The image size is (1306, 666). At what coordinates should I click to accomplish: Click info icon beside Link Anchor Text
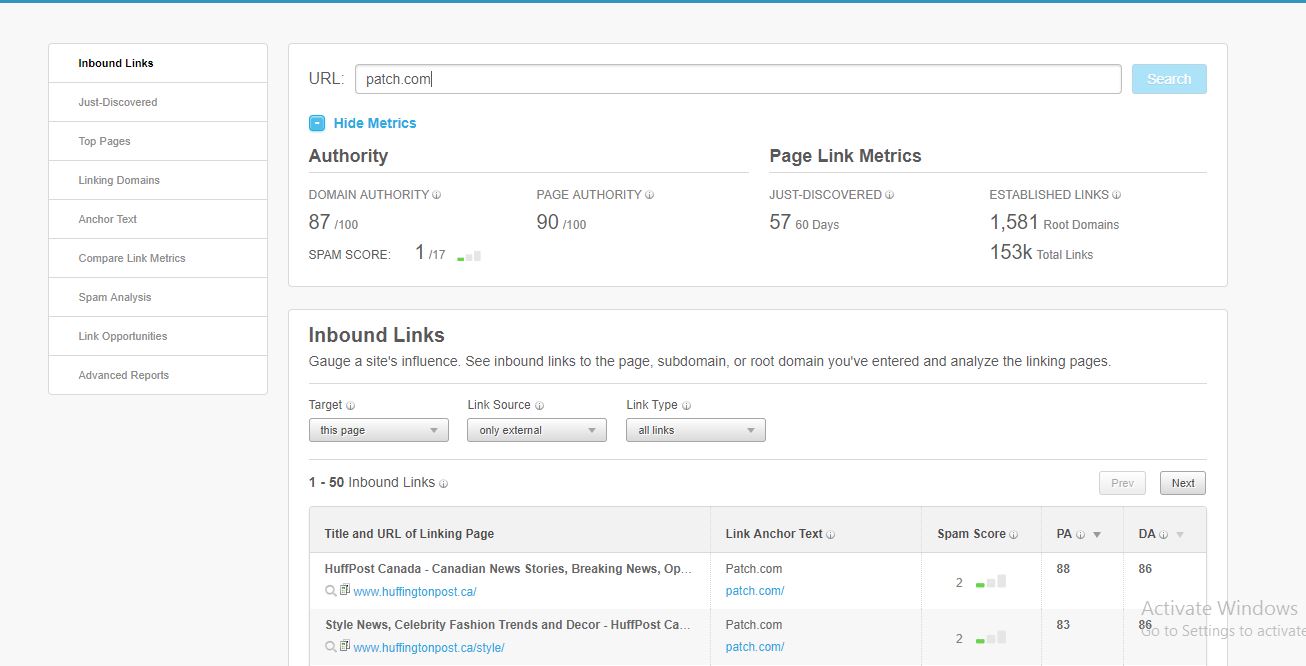click(831, 535)
